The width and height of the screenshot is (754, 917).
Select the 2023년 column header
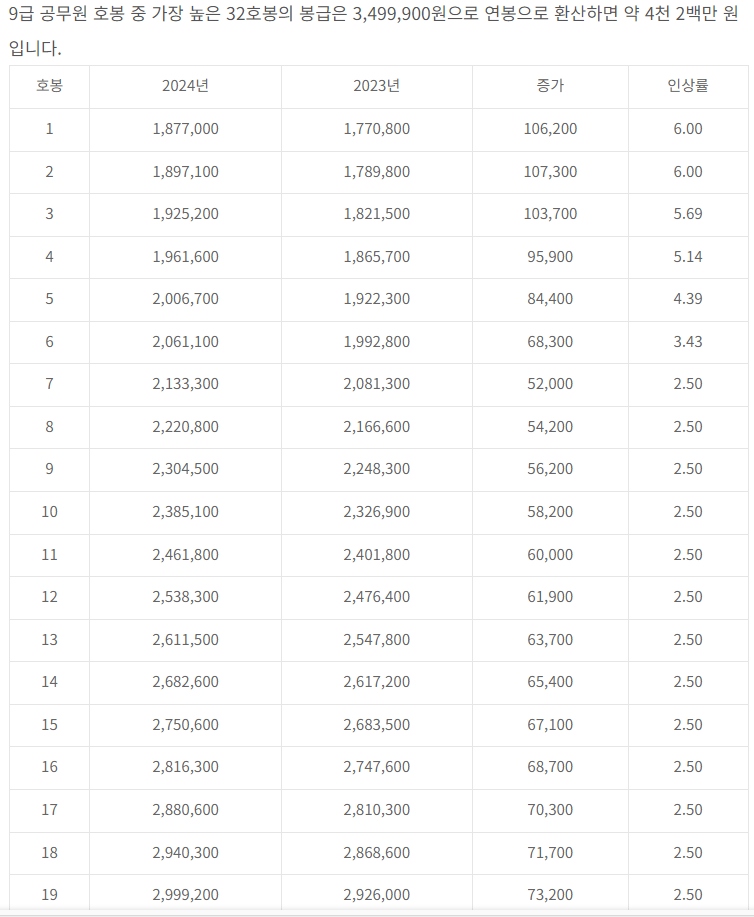coord(376,86)
